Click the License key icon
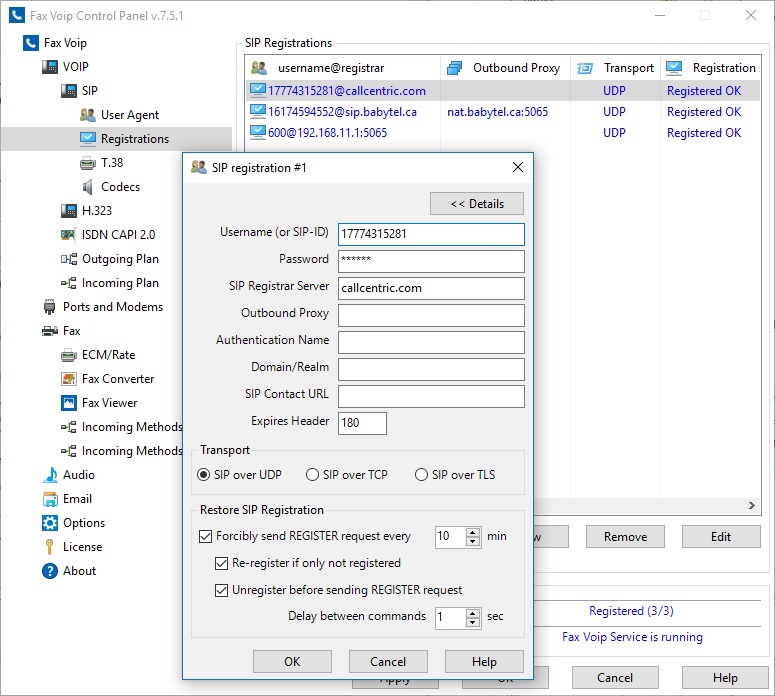This screenshot has width=775, height=696. point(49,547)
